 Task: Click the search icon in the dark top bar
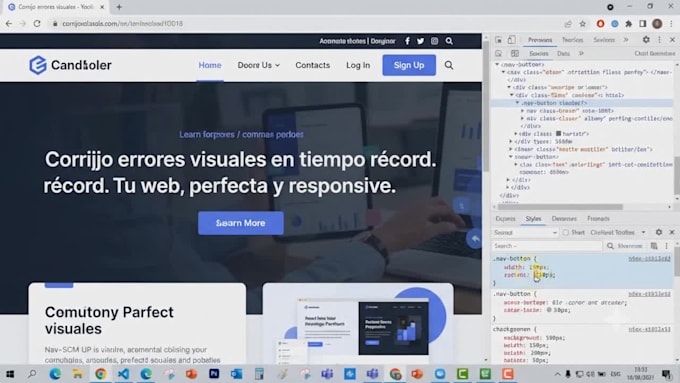pyautogui.click(x=449, y=41)
